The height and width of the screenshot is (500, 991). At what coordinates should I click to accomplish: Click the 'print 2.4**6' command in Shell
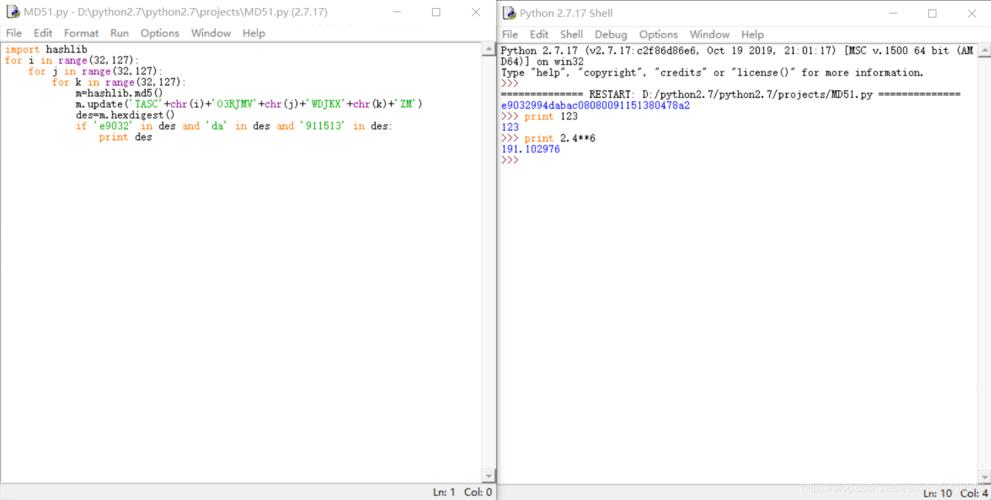click(x=559, y=138)
